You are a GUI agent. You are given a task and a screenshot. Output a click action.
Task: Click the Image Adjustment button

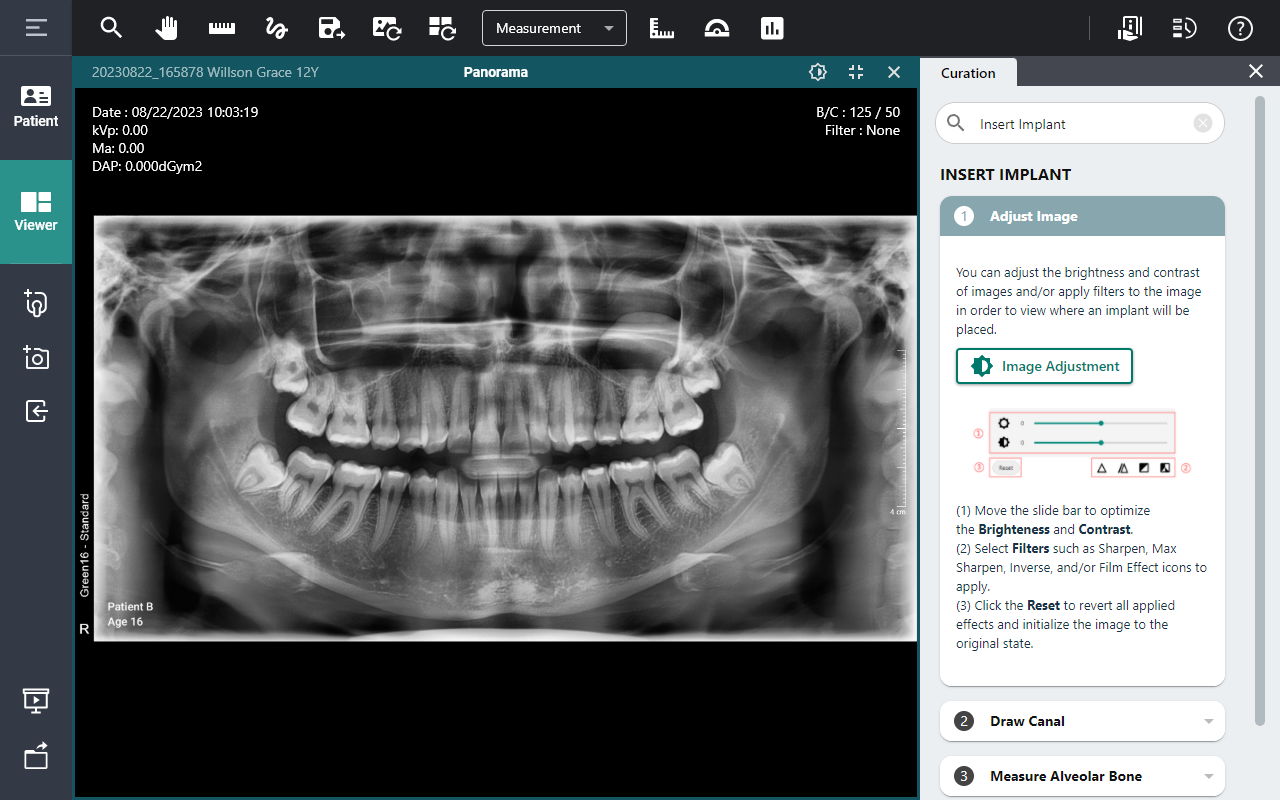pyautogui.click(x=1044, y=366)
